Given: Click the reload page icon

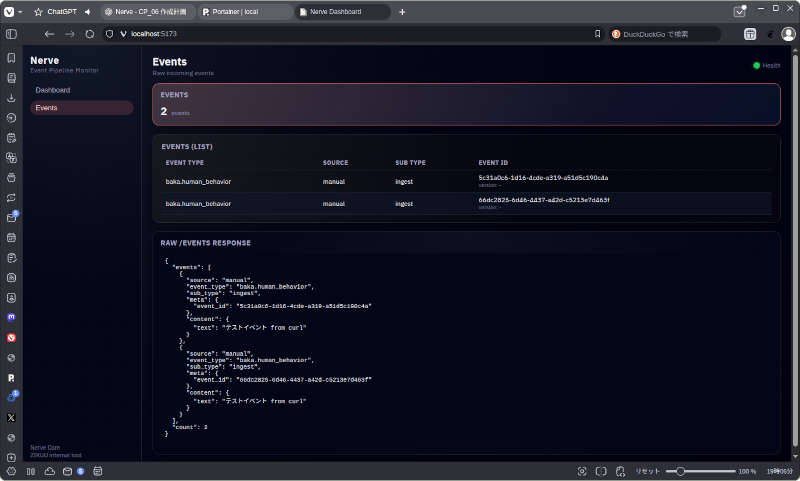Looking at the screenshot, I should point(90,34).
